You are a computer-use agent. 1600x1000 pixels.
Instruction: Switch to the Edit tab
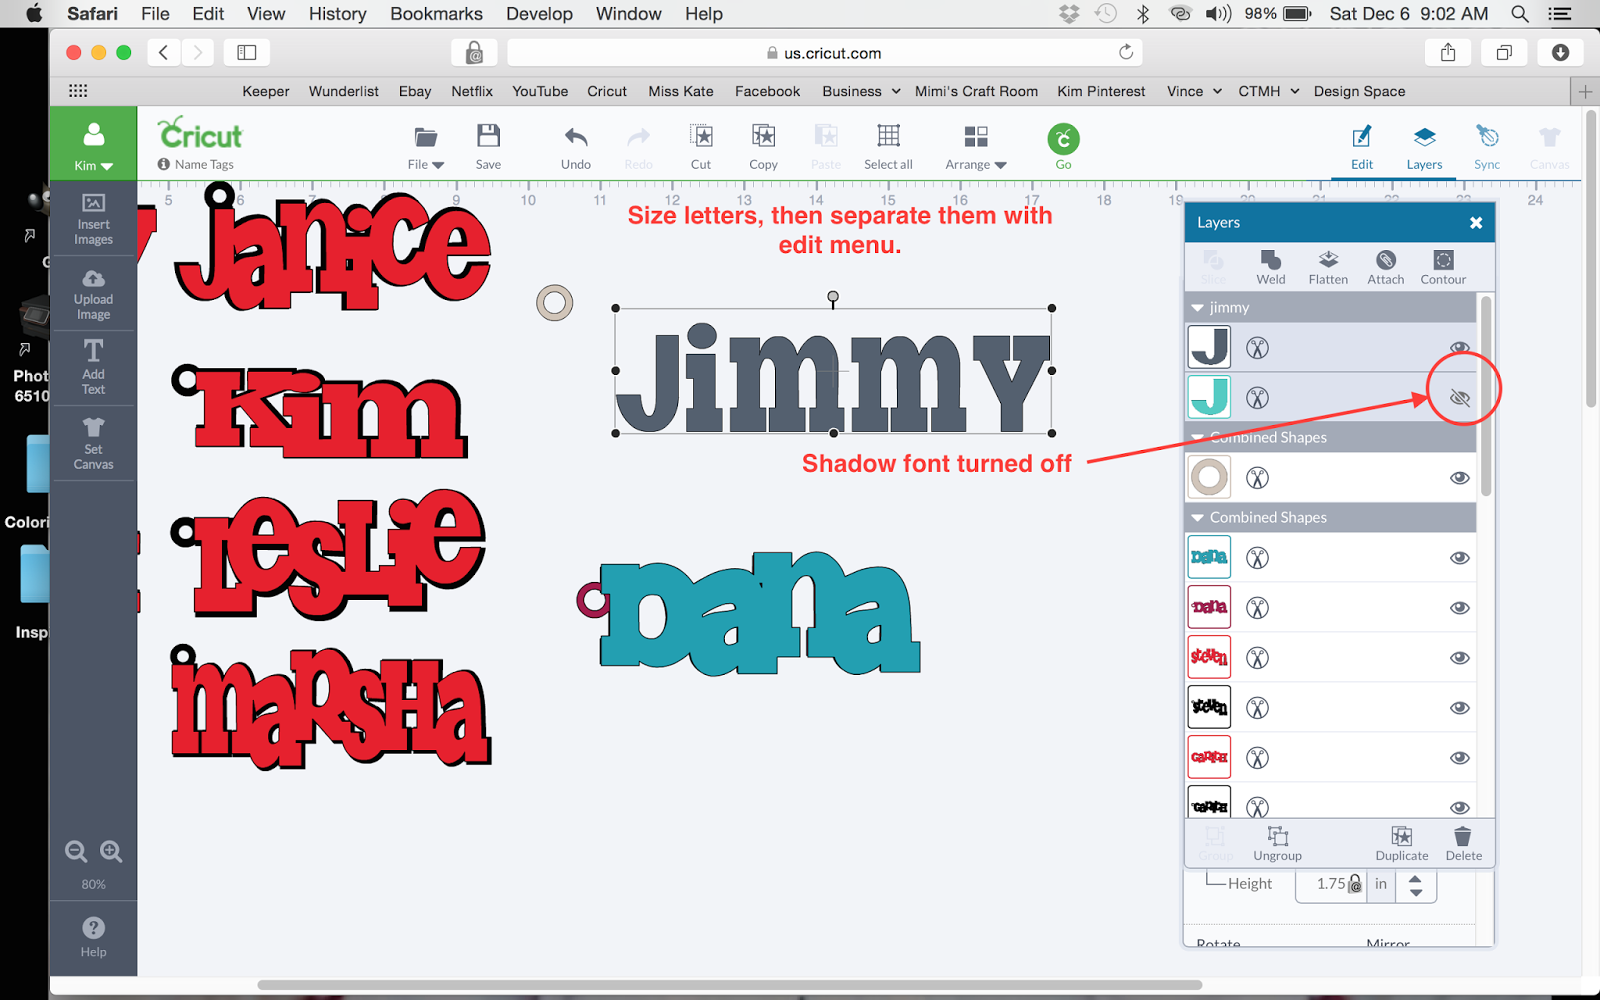(x=1361, y=147)
